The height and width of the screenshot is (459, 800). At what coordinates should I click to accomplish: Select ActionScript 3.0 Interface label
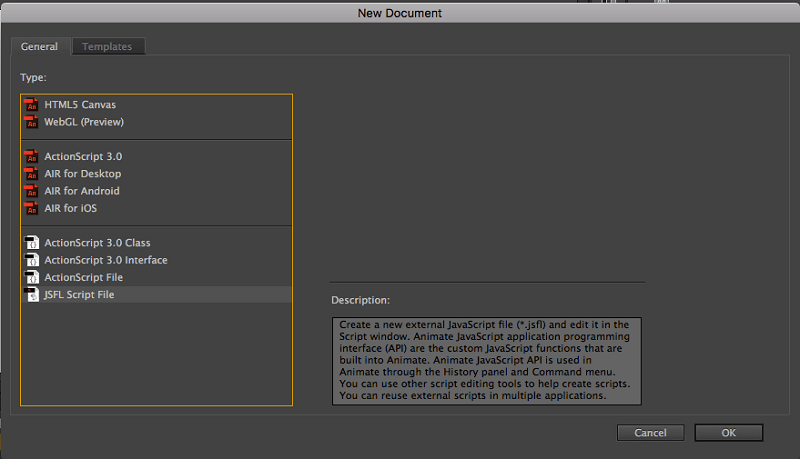pyautogui.click(x=106, y=260)
